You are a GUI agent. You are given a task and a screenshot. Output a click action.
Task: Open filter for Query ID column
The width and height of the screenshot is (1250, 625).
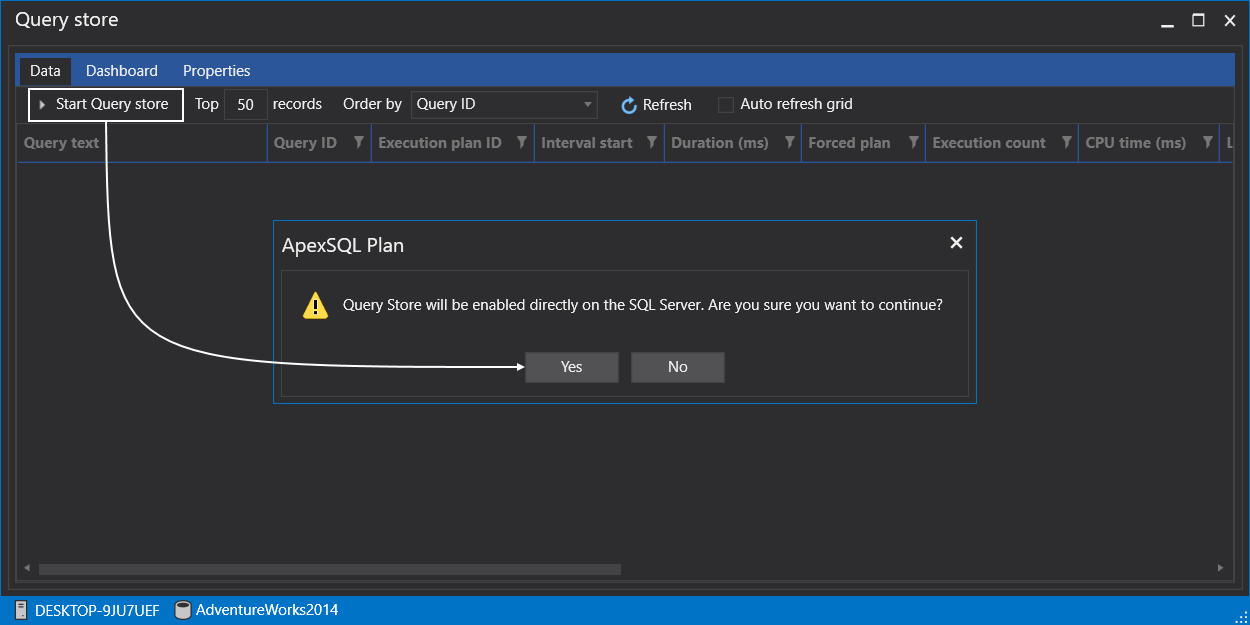pyautogui.click(x=357, y=143)
